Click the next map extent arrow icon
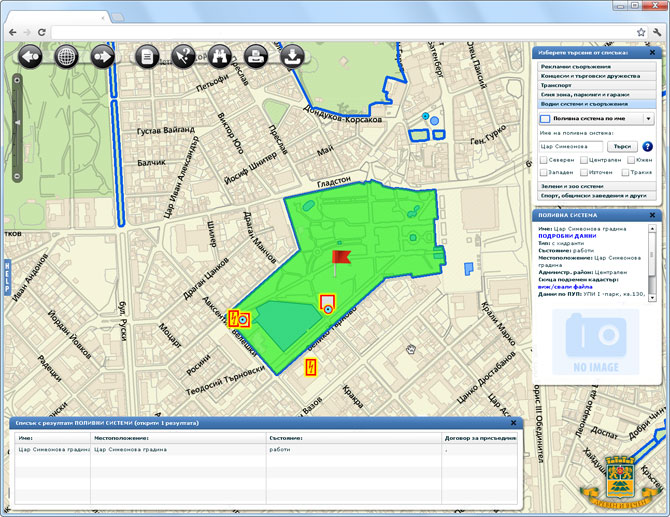The width and height of the screenshot is (670, 517). (x=103, y=56)
